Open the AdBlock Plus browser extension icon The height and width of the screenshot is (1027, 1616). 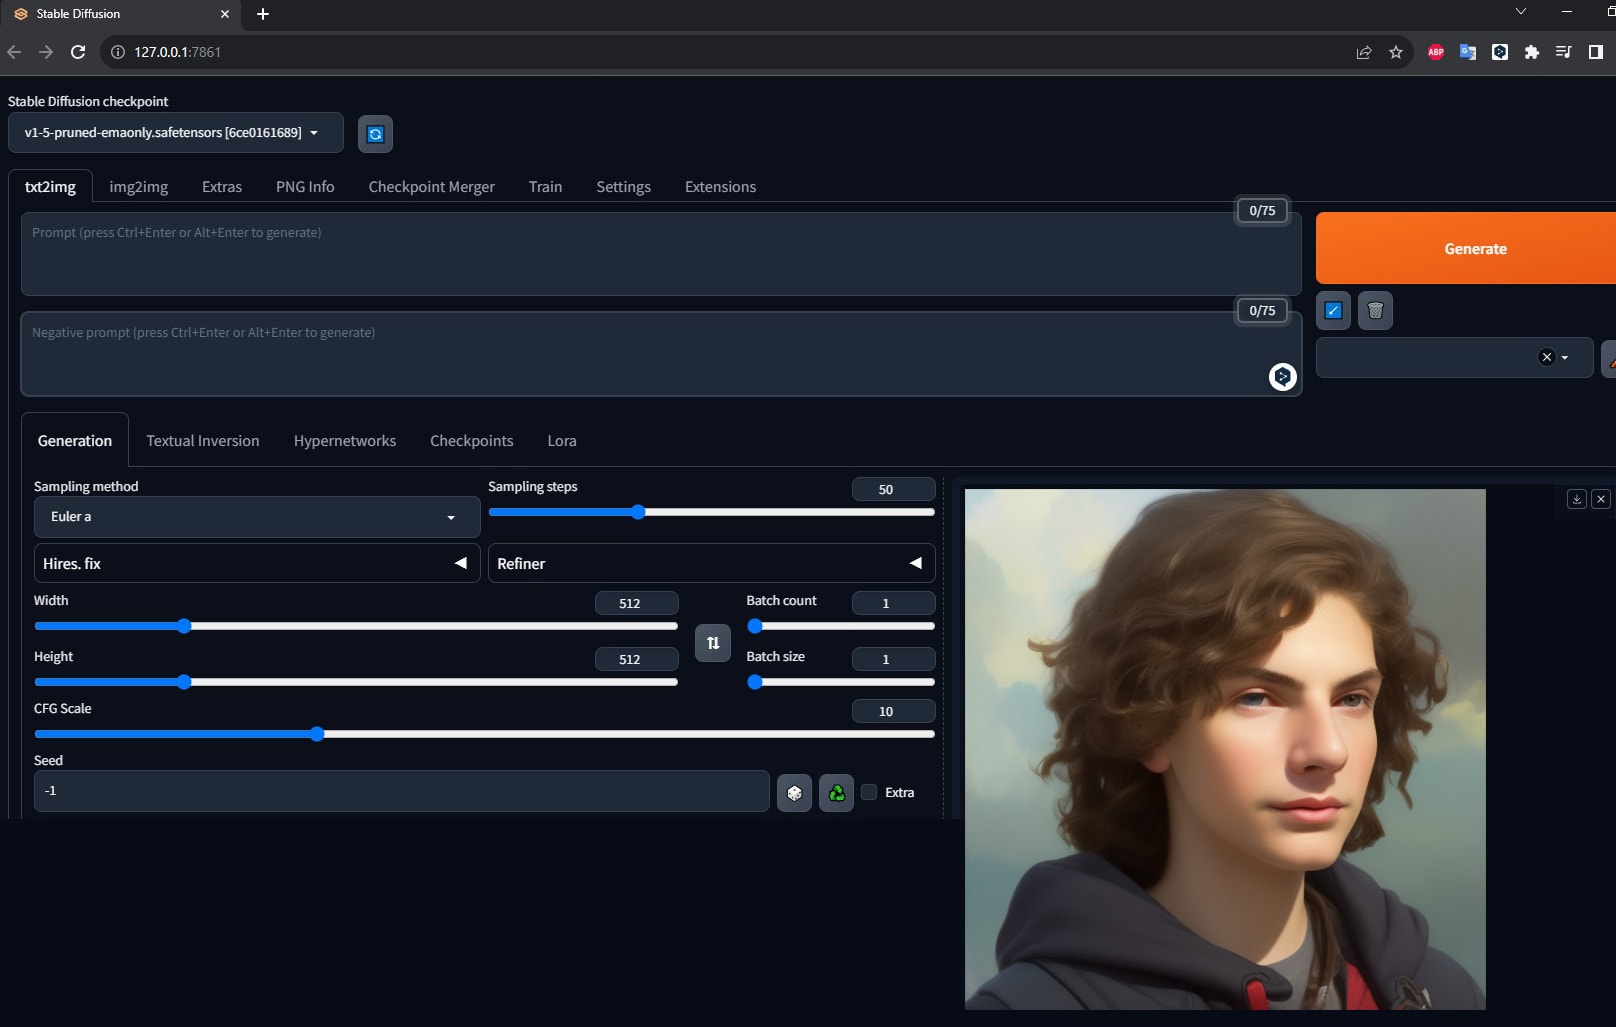tap(1435, 52)
